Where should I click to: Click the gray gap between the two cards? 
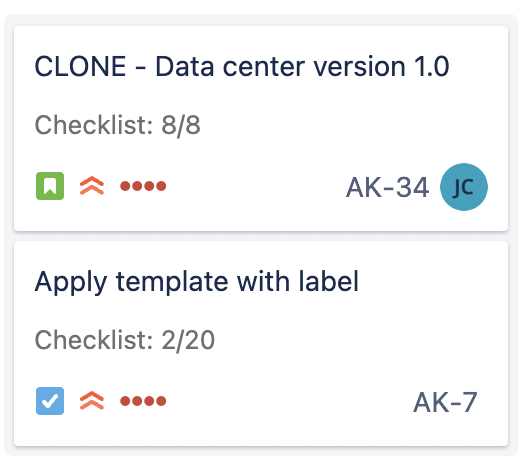(x=261, y=236)
